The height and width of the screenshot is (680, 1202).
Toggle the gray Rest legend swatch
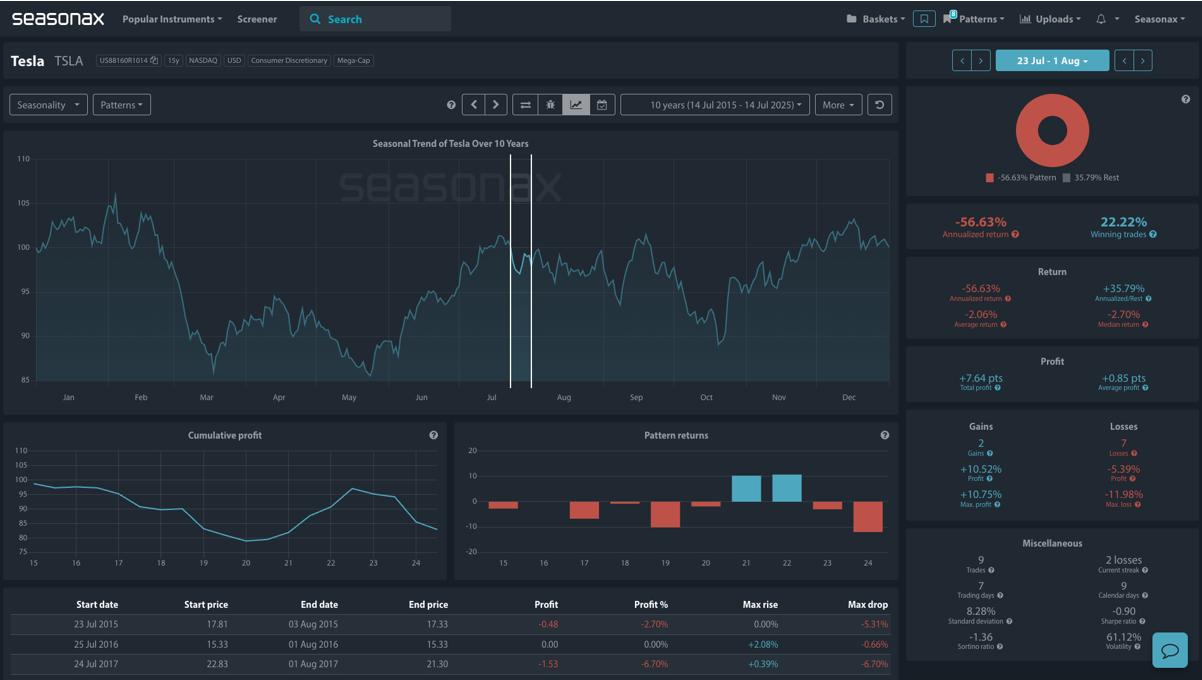(1066, 178)
